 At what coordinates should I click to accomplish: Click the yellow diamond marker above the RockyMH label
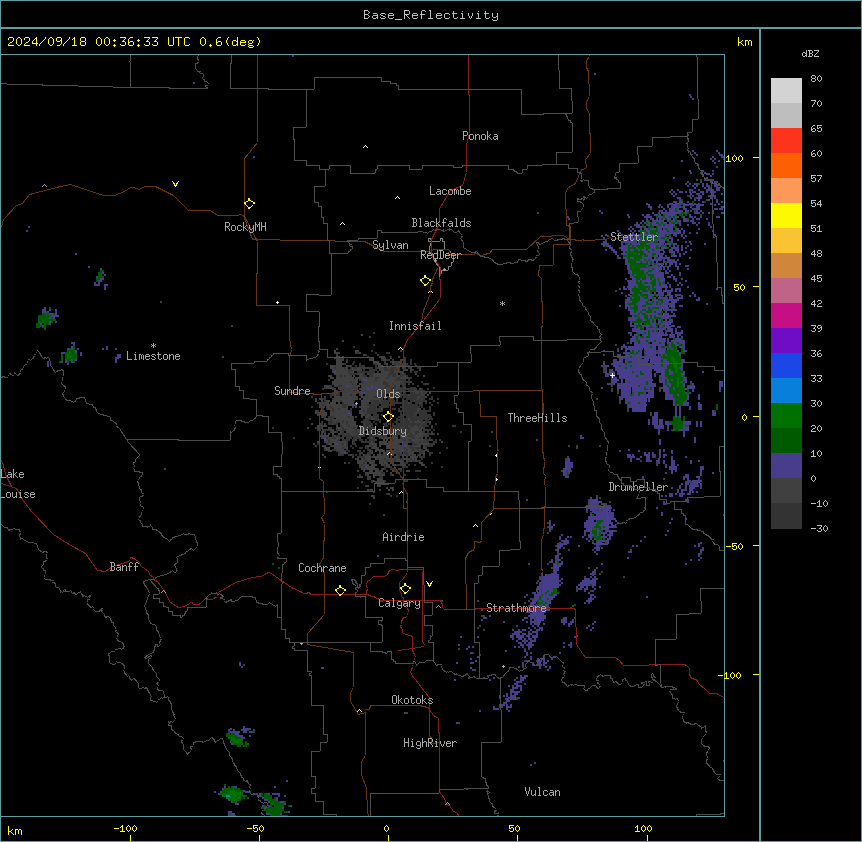tap(250, 204)
